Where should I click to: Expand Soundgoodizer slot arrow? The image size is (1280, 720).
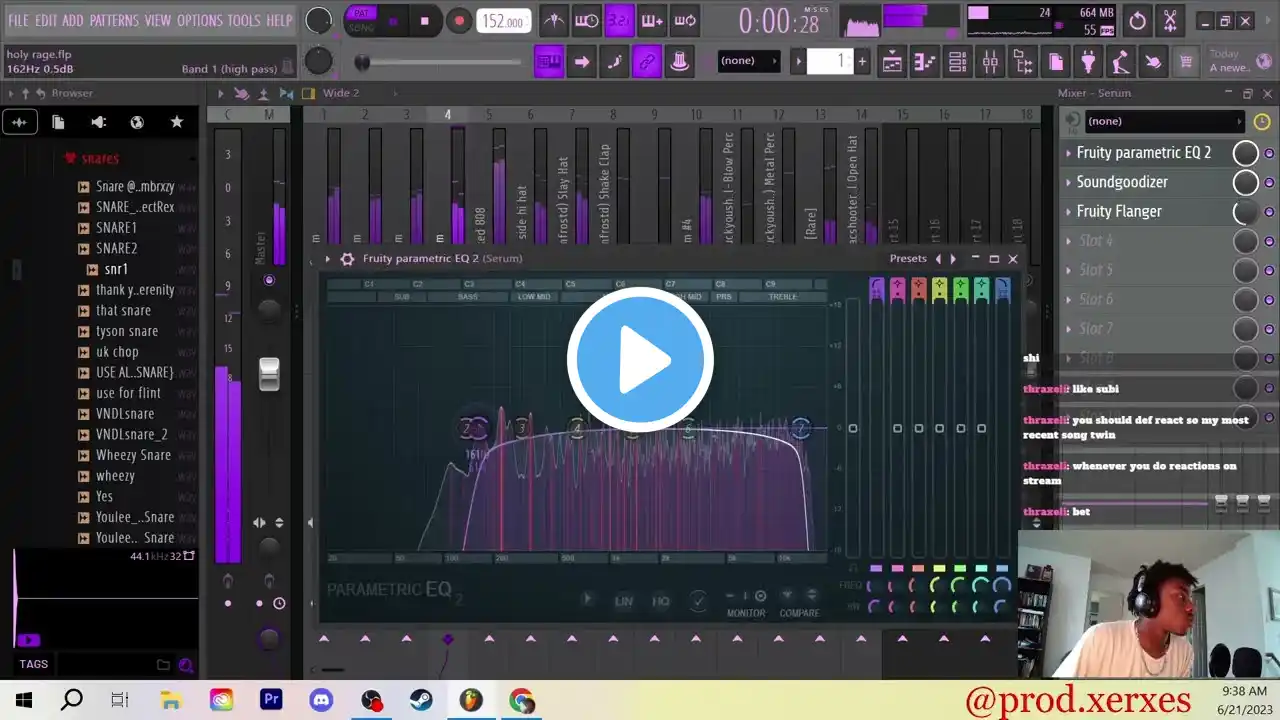pos(1068,182)
